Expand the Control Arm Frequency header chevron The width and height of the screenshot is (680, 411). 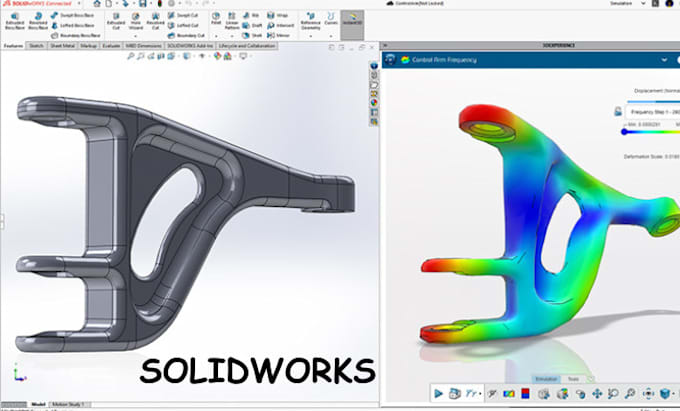pos(664,60)
